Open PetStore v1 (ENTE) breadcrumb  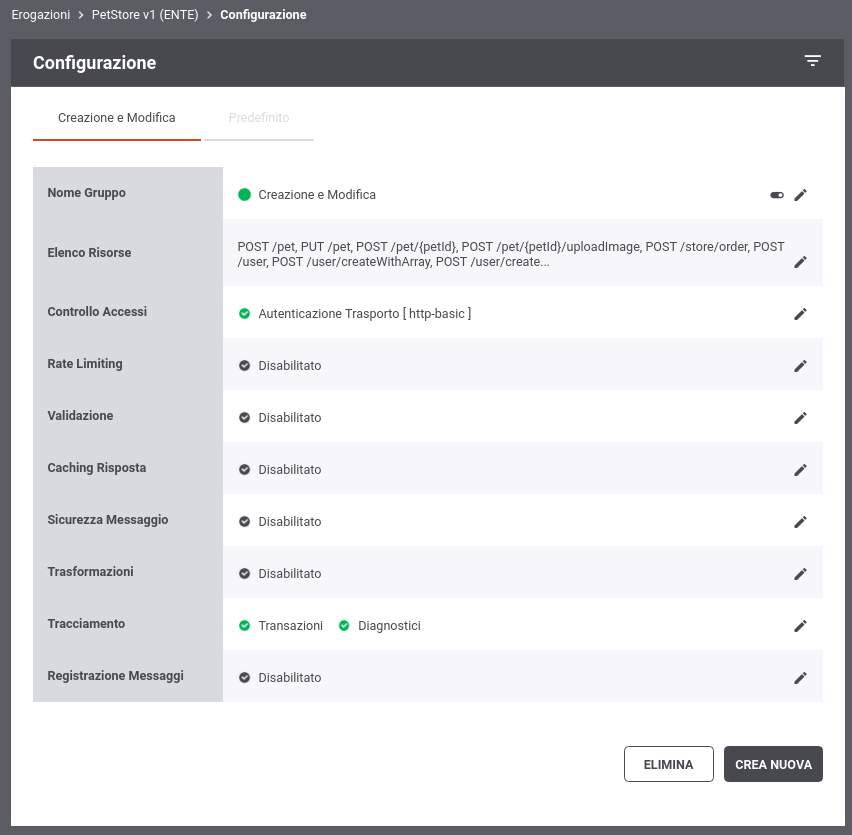pos(145,15)
